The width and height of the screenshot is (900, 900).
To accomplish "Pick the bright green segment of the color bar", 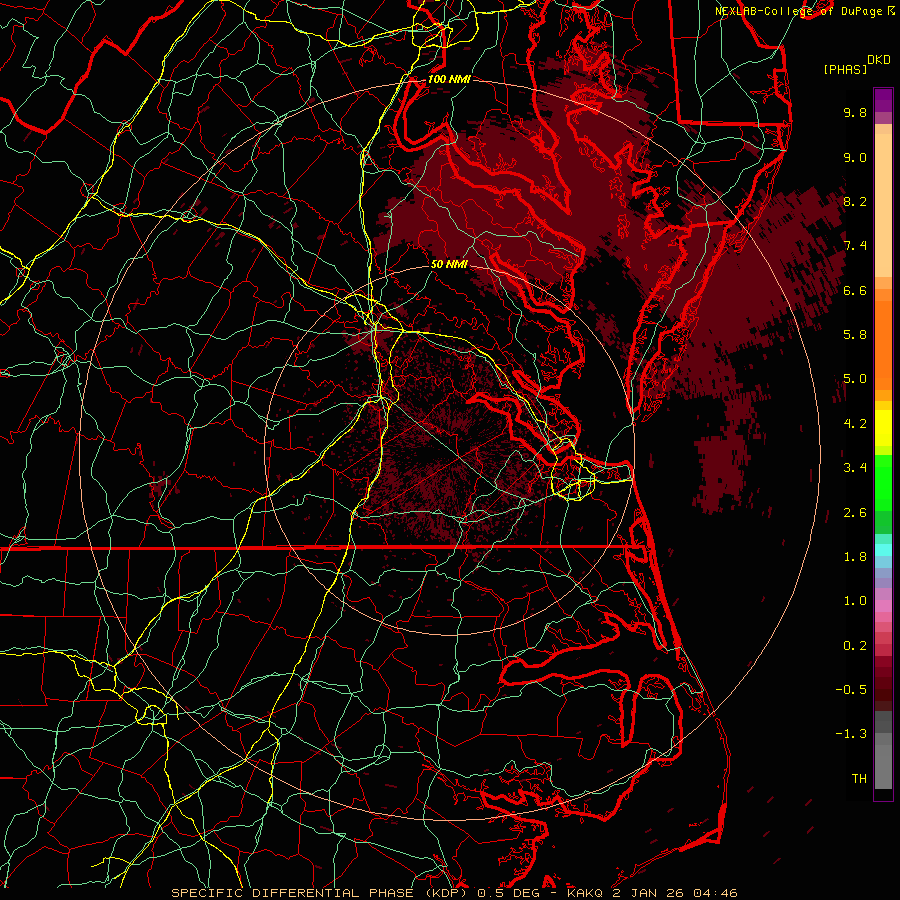I will point(883,482).
